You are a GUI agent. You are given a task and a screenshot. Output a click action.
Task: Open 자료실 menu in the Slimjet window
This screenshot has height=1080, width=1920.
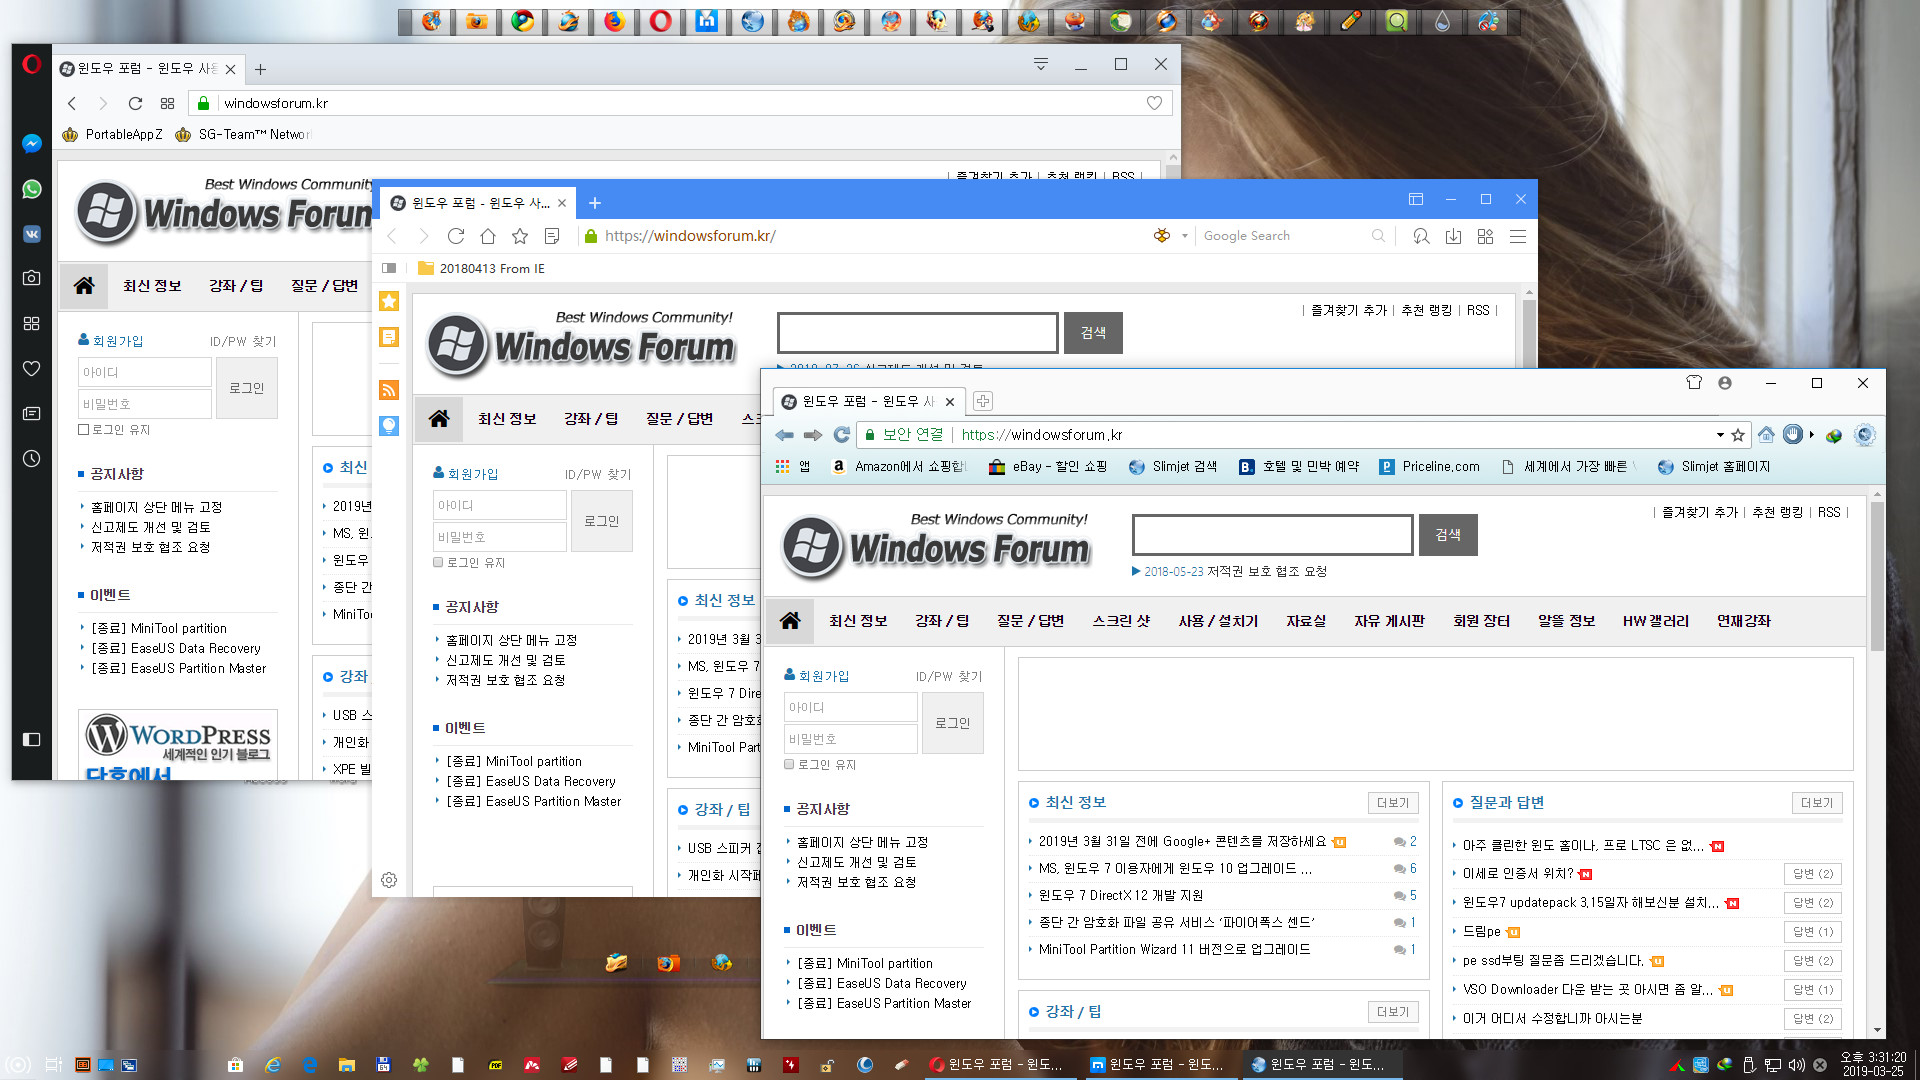click(1306, 621)
